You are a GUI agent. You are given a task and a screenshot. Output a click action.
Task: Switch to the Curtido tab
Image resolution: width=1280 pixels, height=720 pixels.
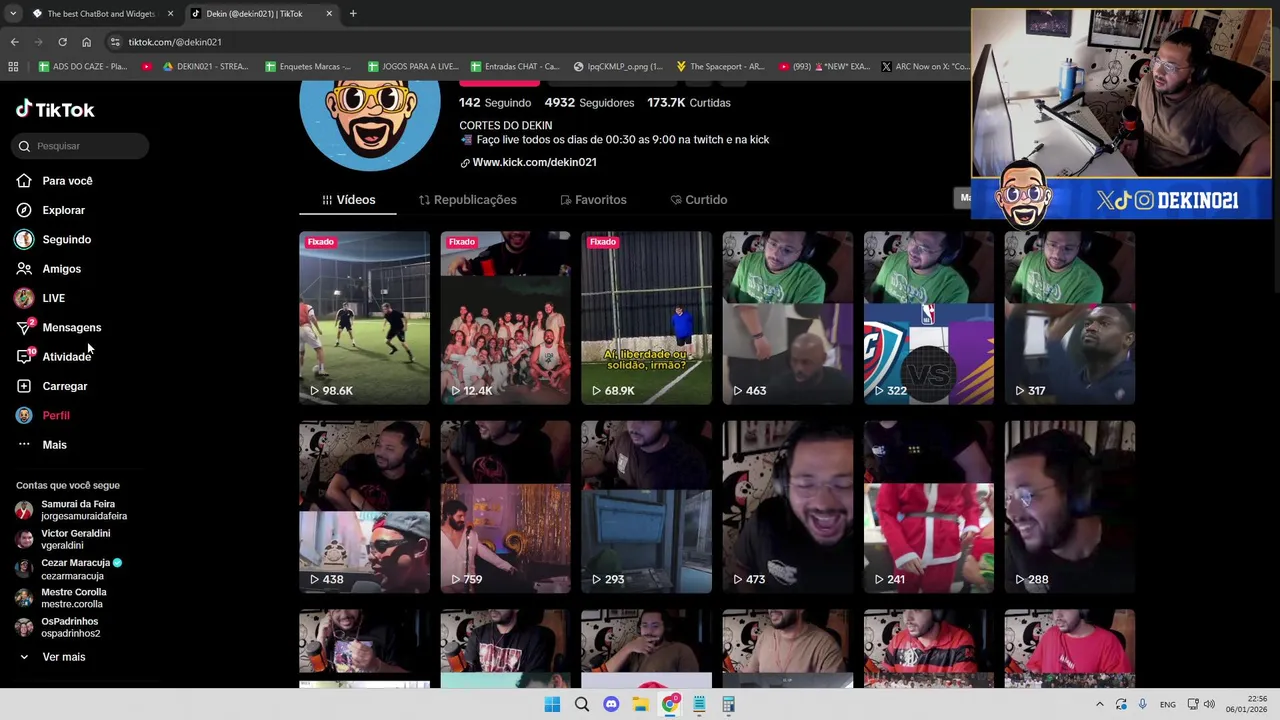click(698, 200)
